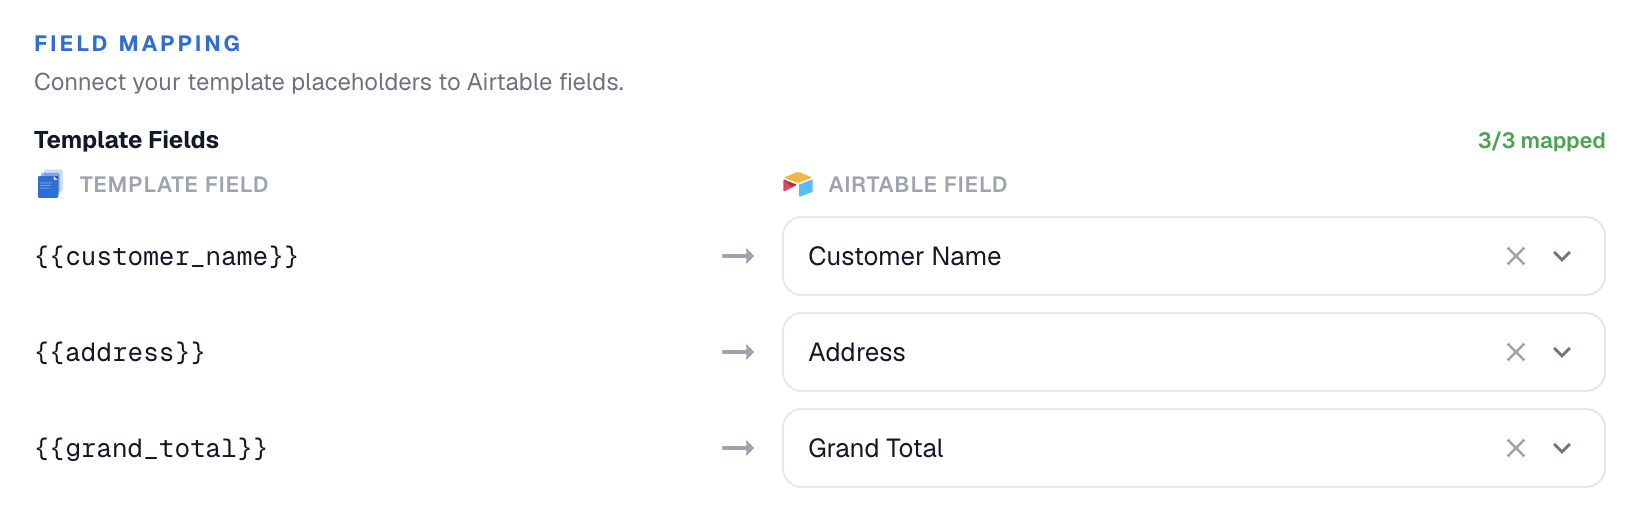1642x524 pixels.
Task: Click the blue document template icon
Action: 50,184
